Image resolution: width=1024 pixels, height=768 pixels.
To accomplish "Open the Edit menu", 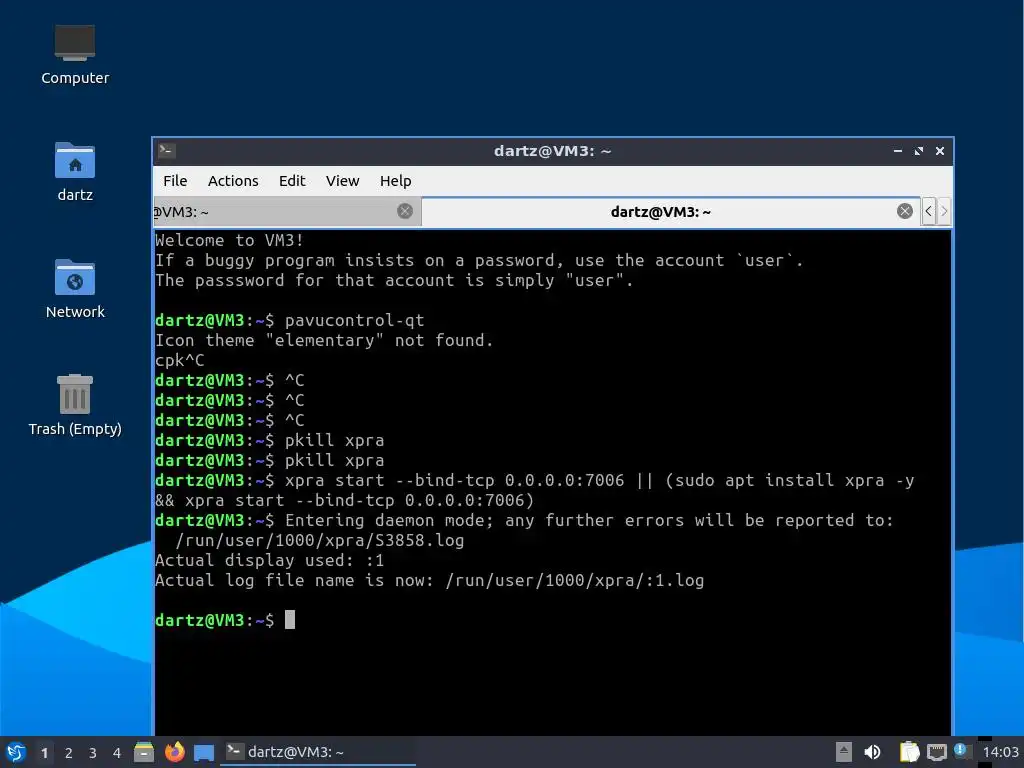I will 292,181.
